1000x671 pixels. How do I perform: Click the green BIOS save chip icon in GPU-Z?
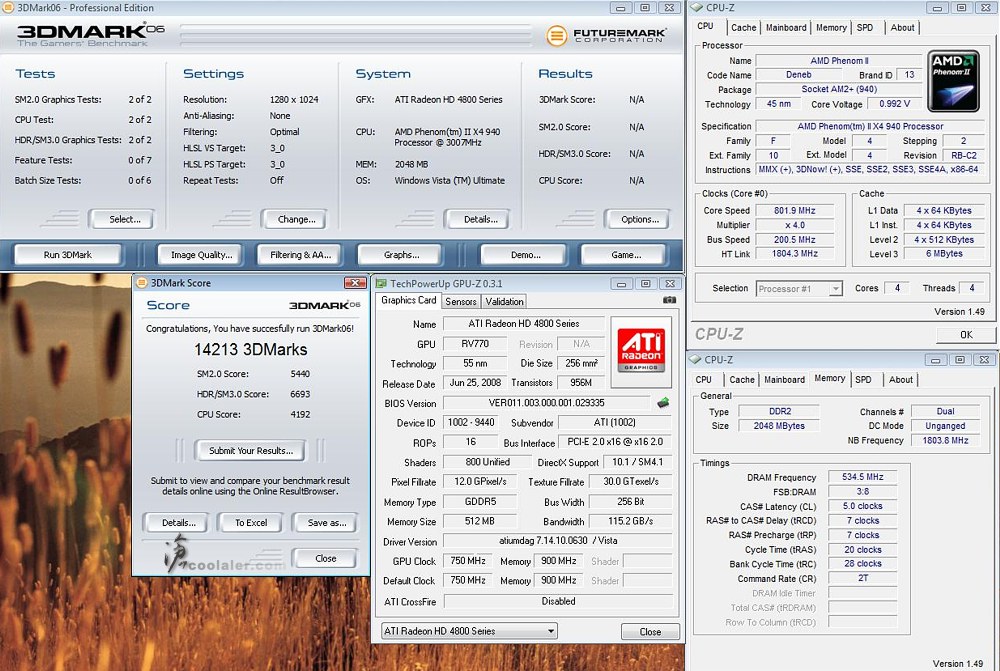coord(663,402)
